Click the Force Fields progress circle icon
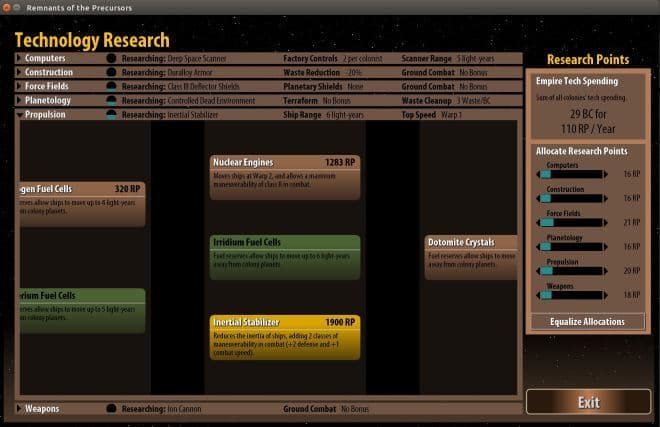Image resolution: width=660 pixels, height=427 pixels. click(x=111, y=86)
